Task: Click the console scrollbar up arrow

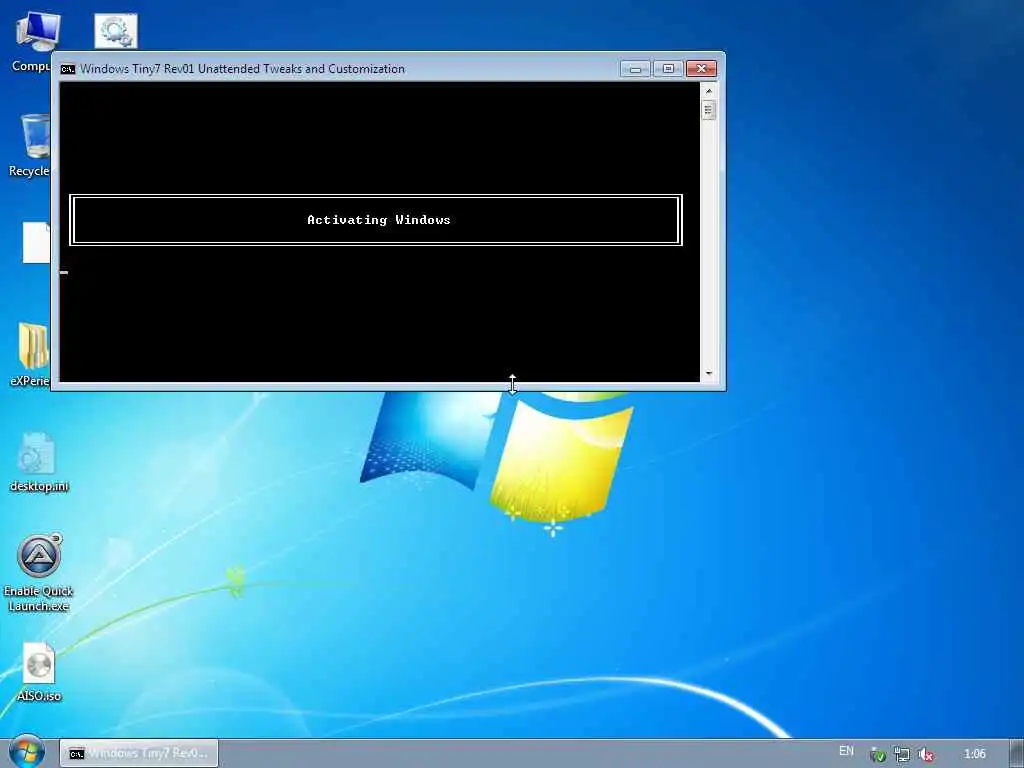Action: click(709, 91)
